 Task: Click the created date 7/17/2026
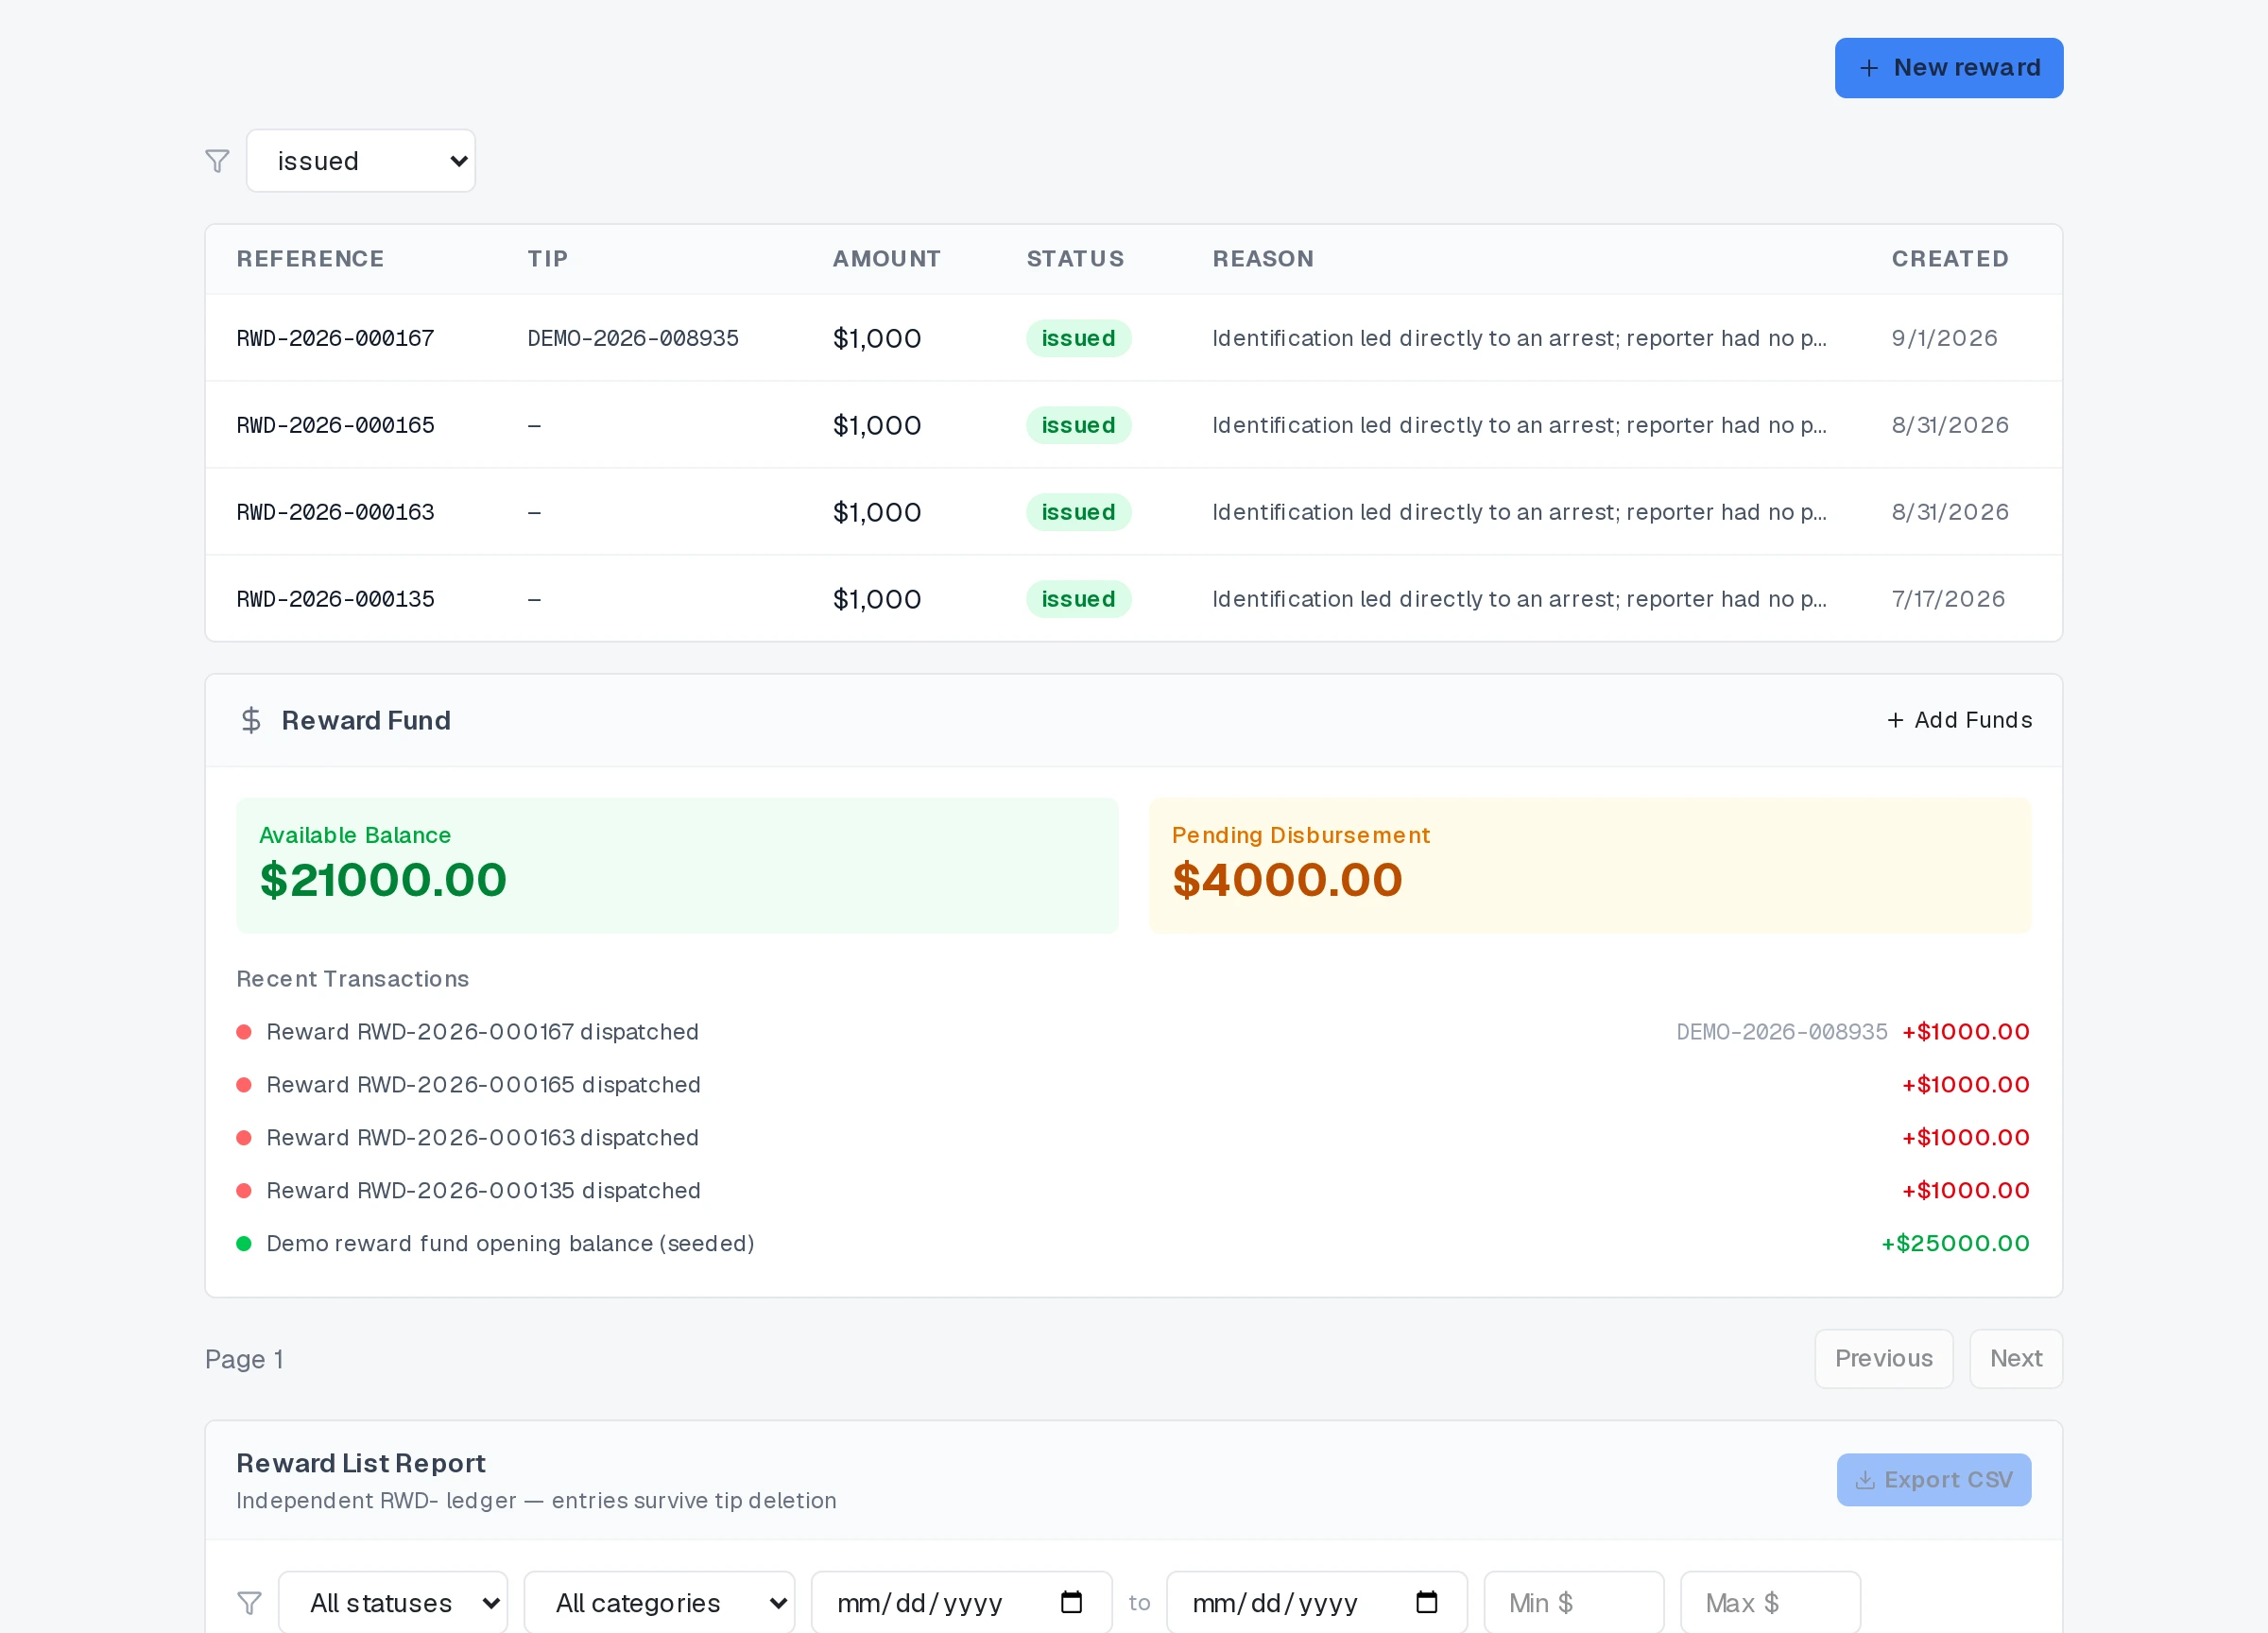click(1948, 599)
